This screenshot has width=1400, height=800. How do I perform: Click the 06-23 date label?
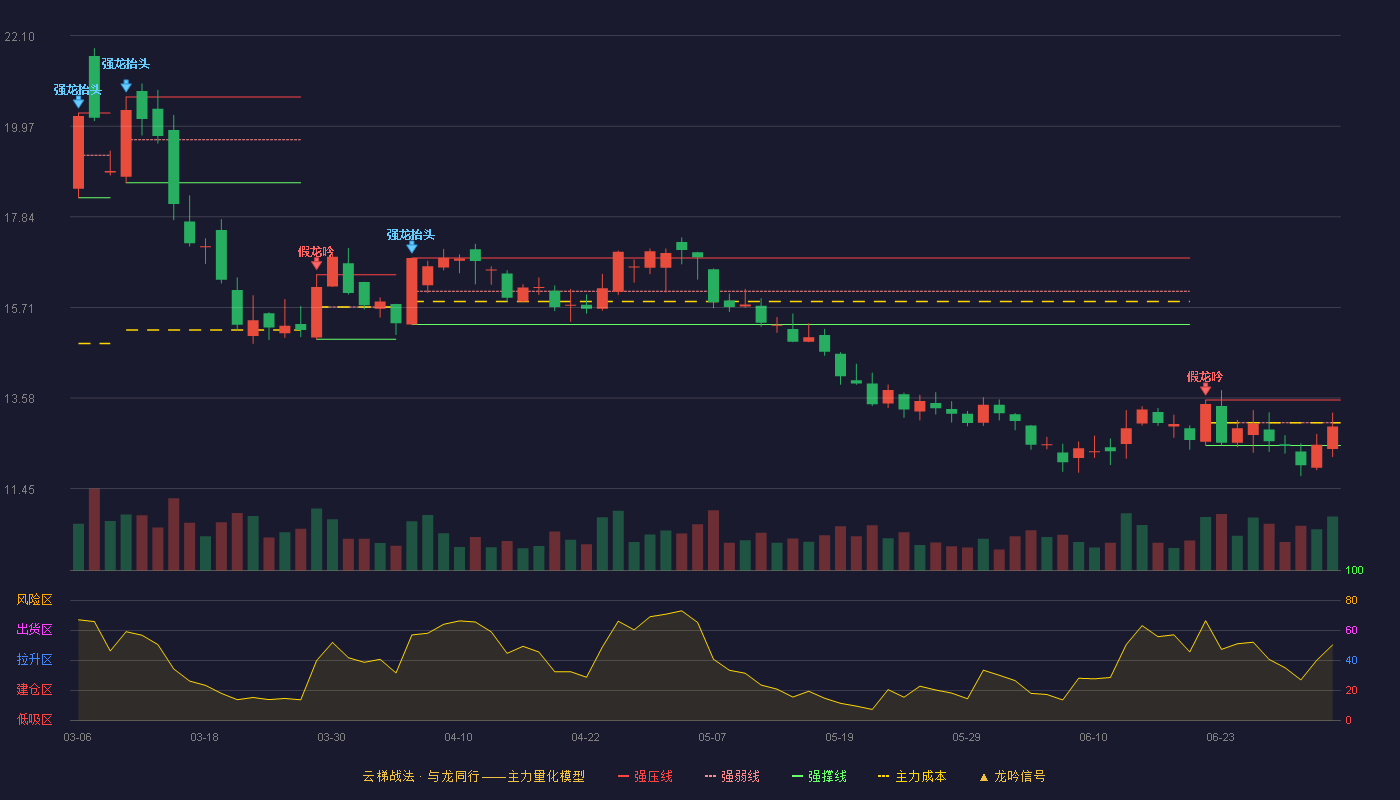coord(1220,737)
